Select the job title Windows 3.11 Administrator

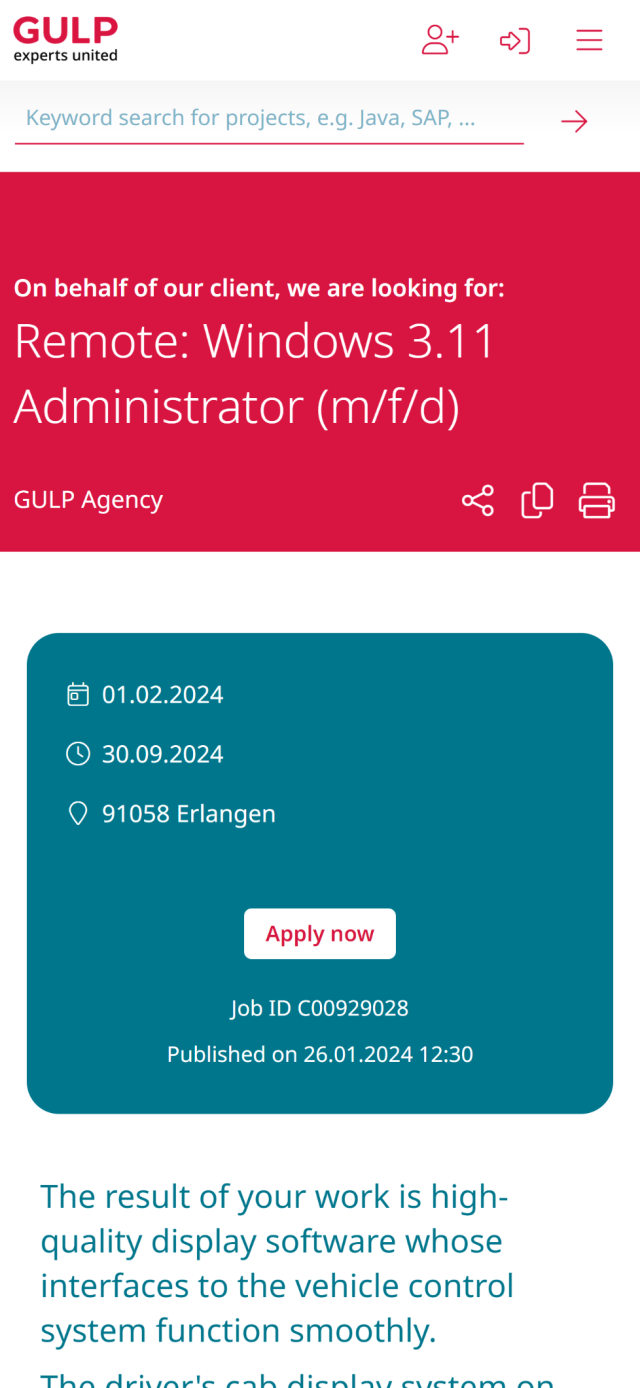click(255, 373)
